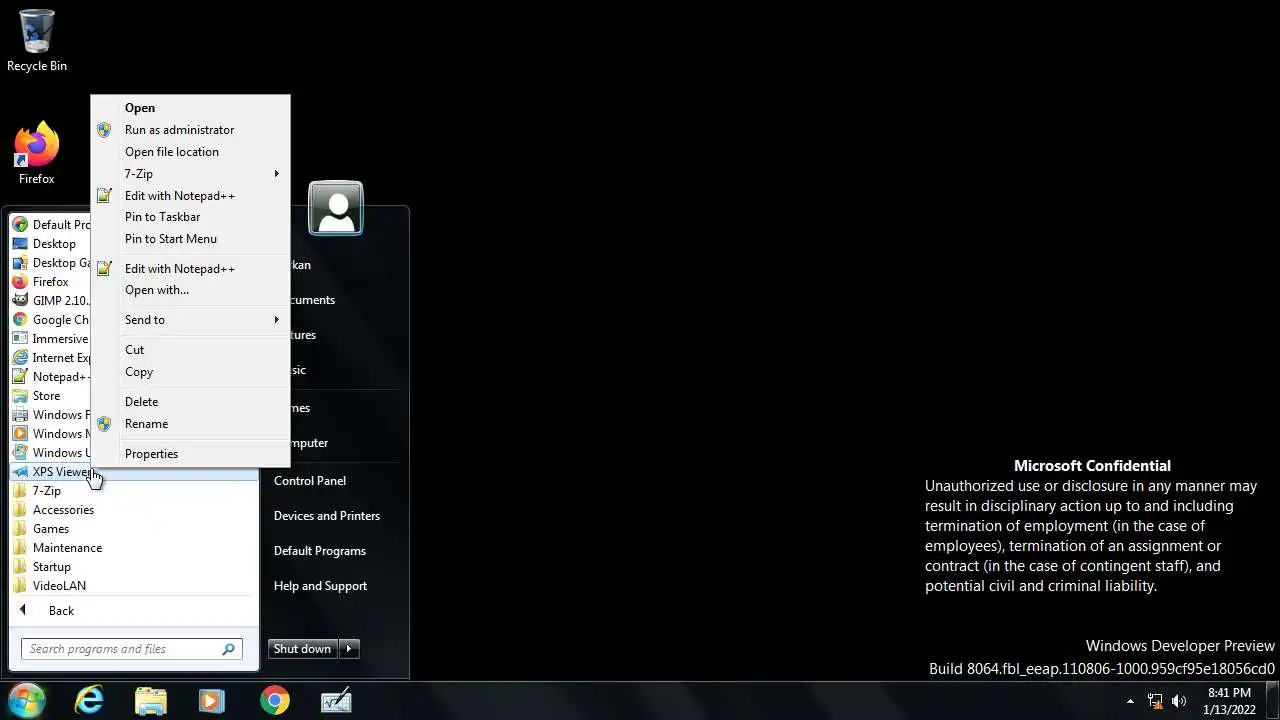Launch Internet Explorer from the taskbar
The width and height of the screenshot is (1280, 720).
(89, 701)
